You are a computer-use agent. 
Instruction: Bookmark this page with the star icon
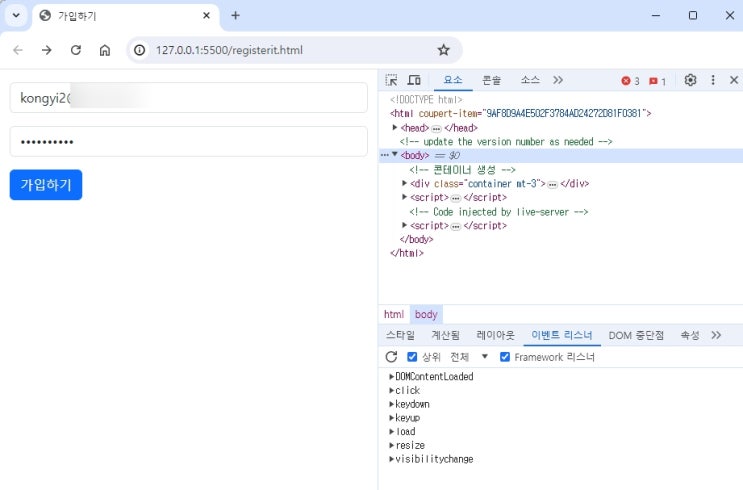tap(444, 50)
